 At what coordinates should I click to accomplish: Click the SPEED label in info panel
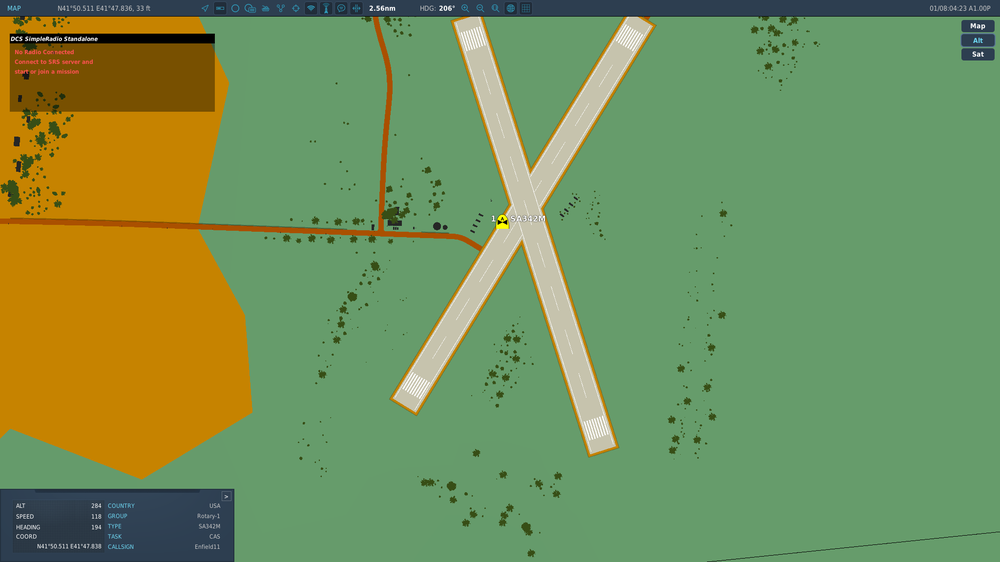(x=25, y=517)
